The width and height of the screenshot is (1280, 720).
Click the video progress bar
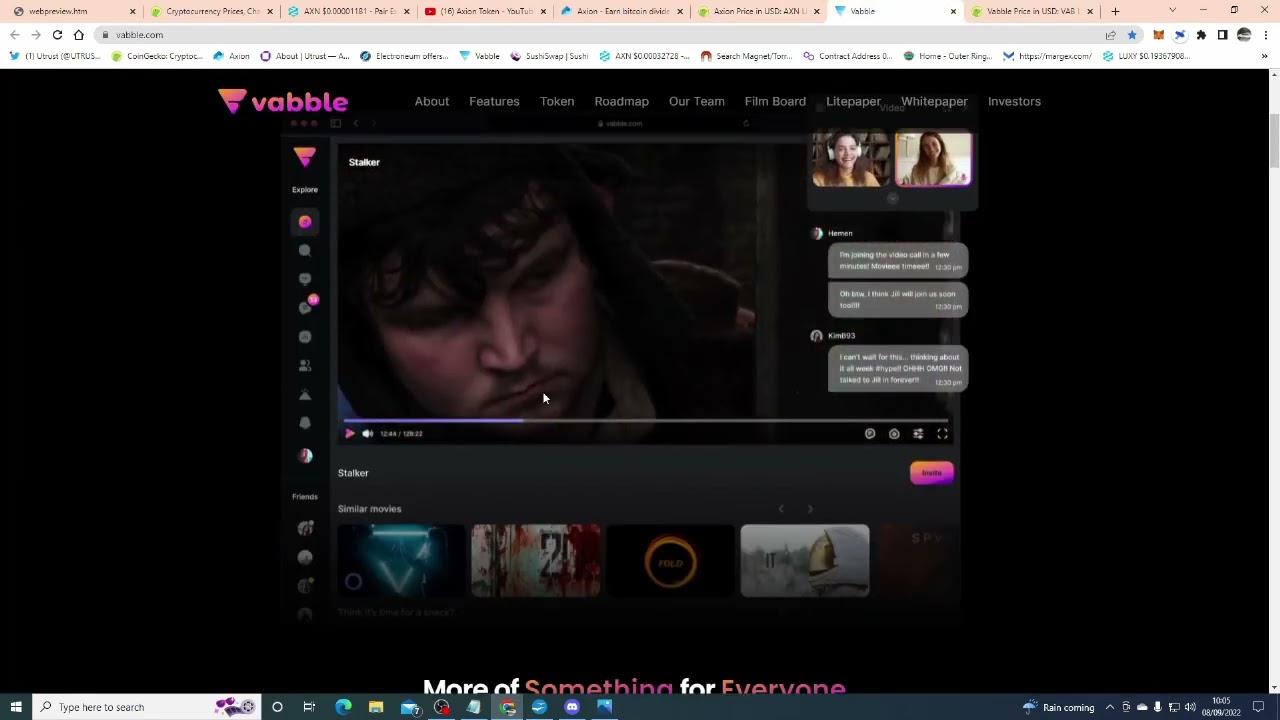pos(645,421)
